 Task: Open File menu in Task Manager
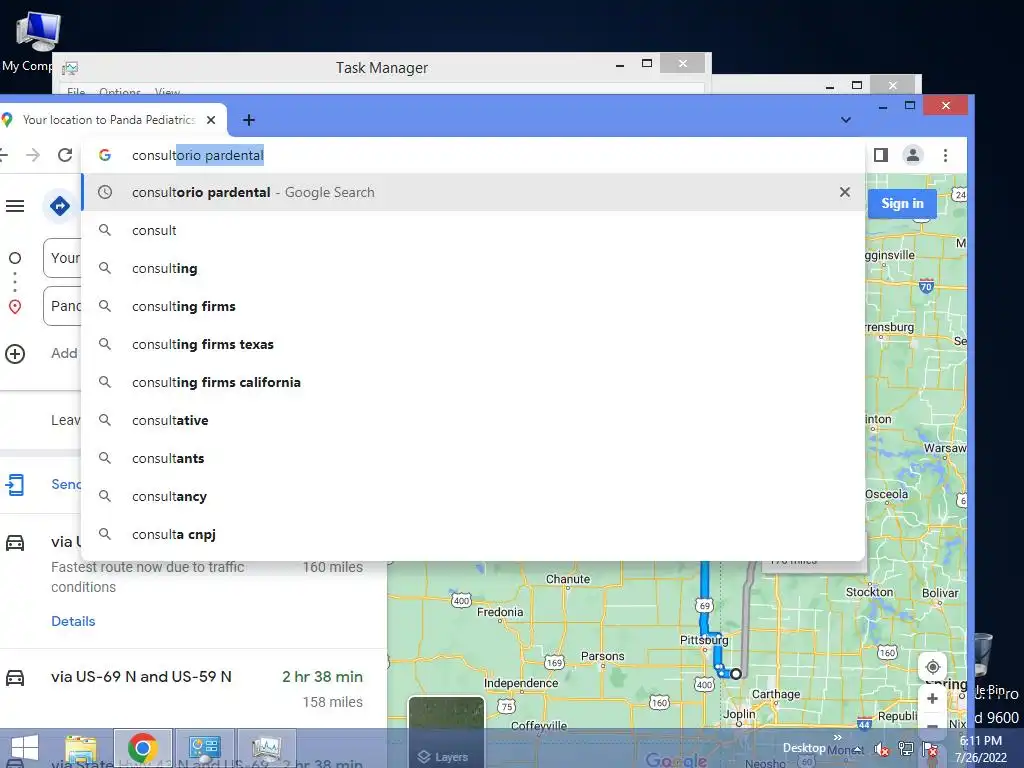[x=76, y=91]
